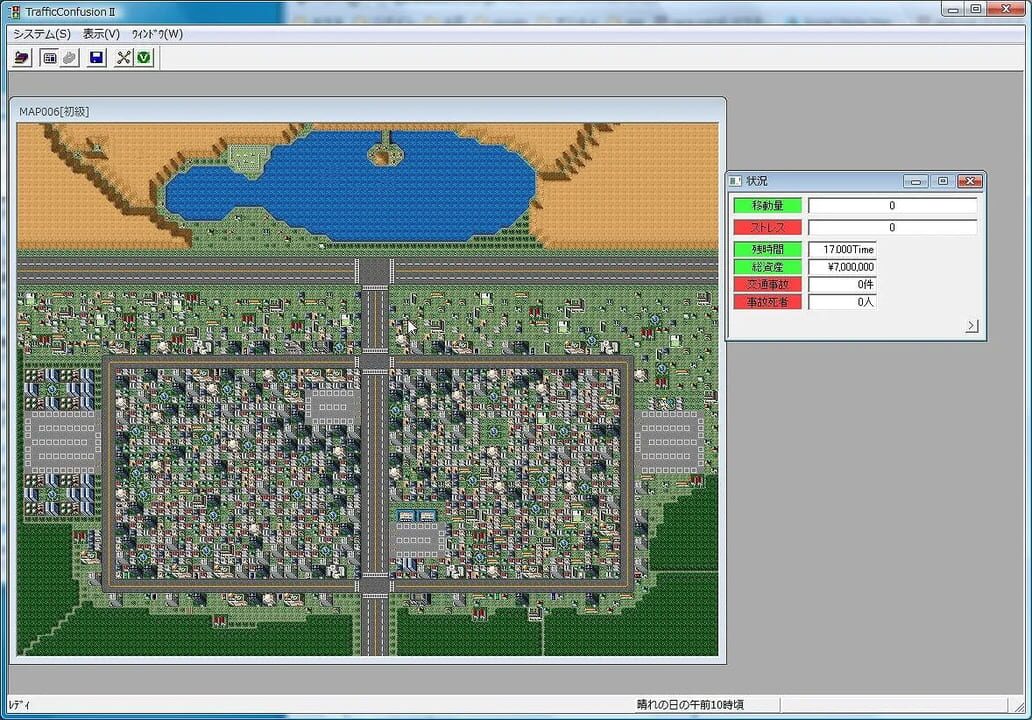Click the green V checkmark toolbar icon
1032x720 pixels.
tap(143, 57)
